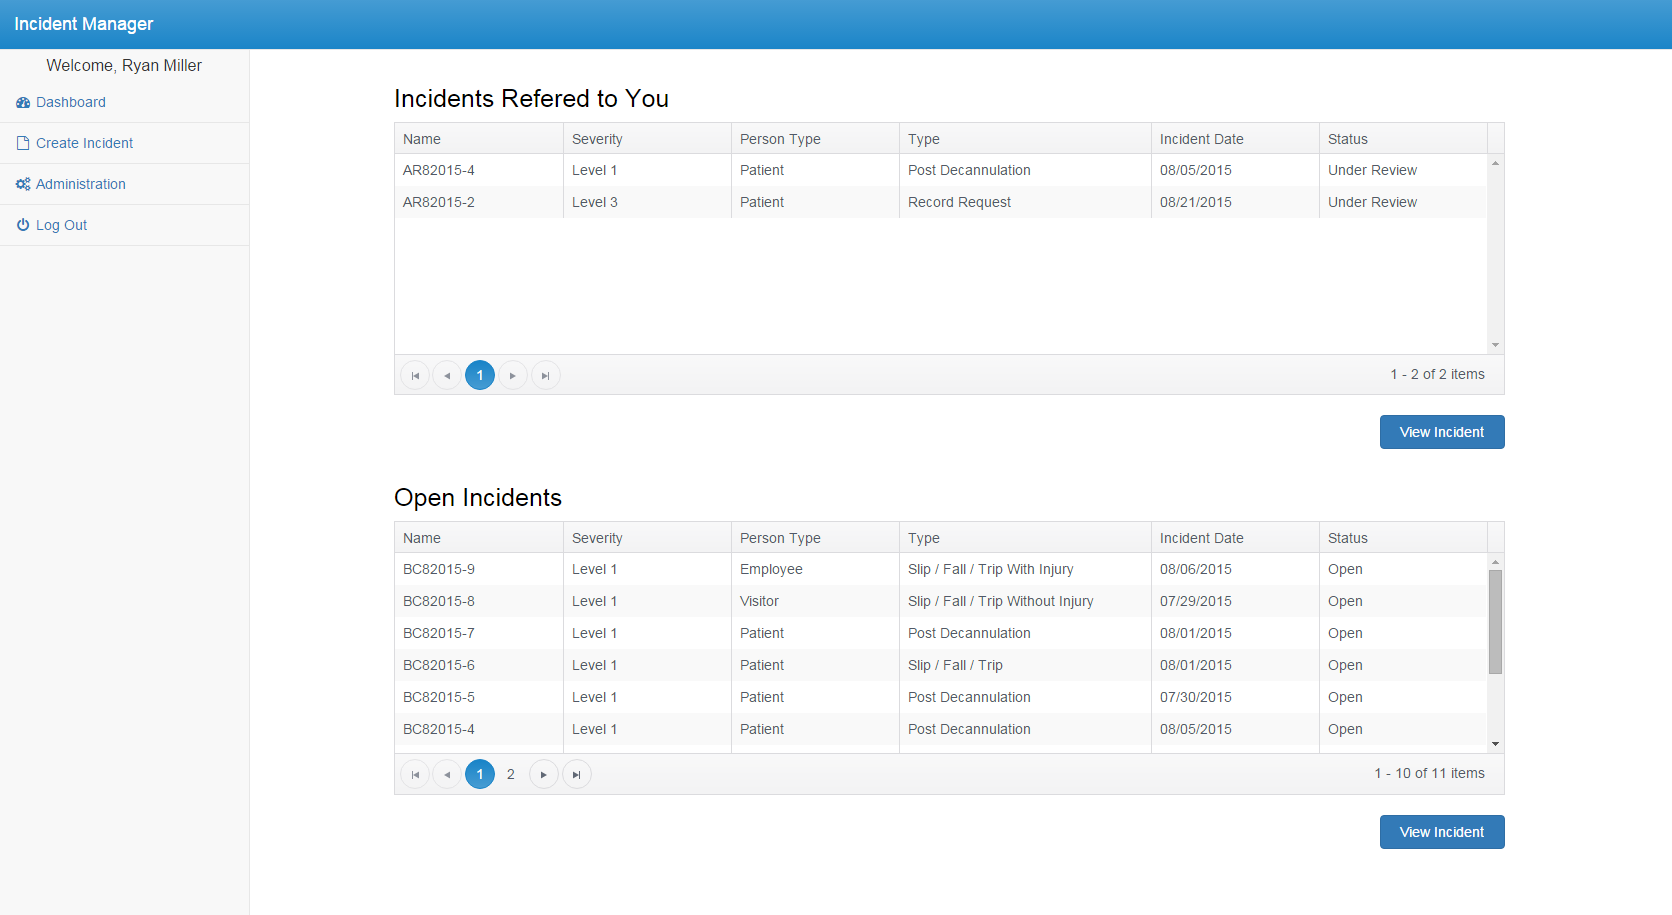Click Referred incidents scrollbar up arrow
1672x915 pixels.
(x=1495, y=163)
